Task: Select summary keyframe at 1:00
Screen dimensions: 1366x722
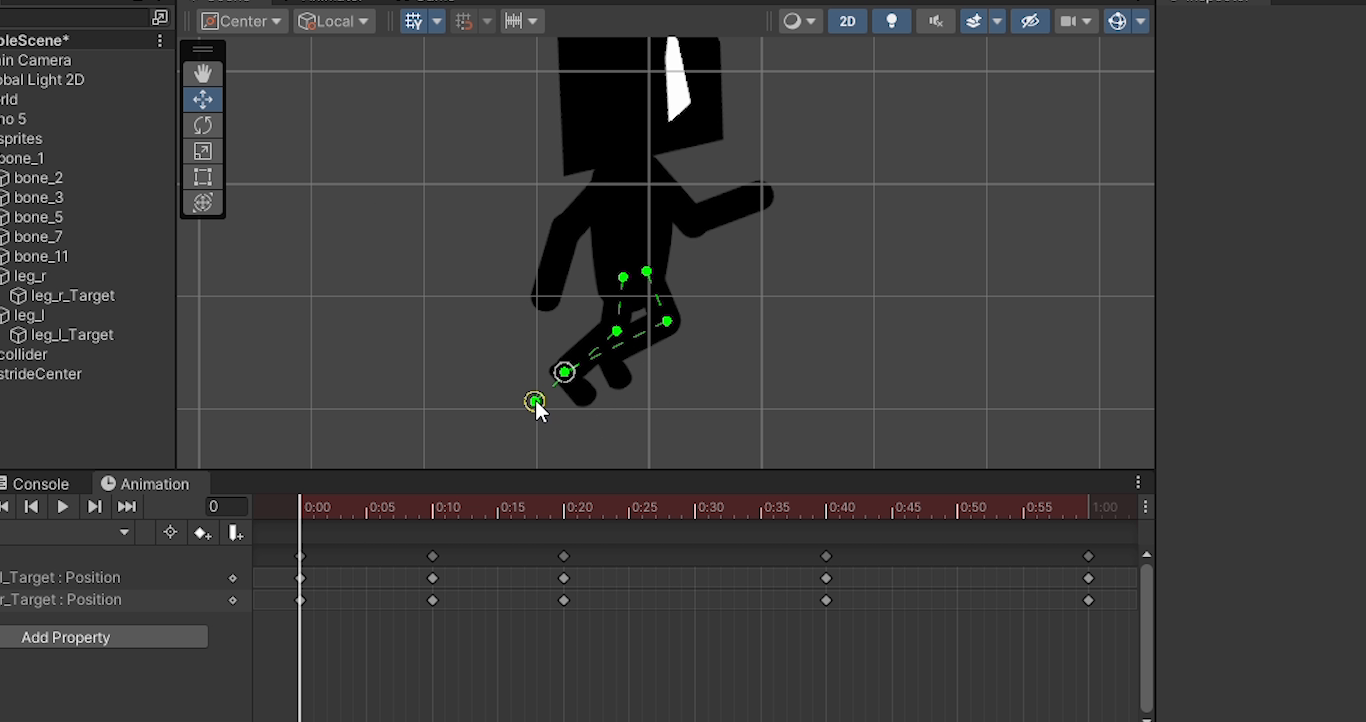Action: [x=1089, y=556]
